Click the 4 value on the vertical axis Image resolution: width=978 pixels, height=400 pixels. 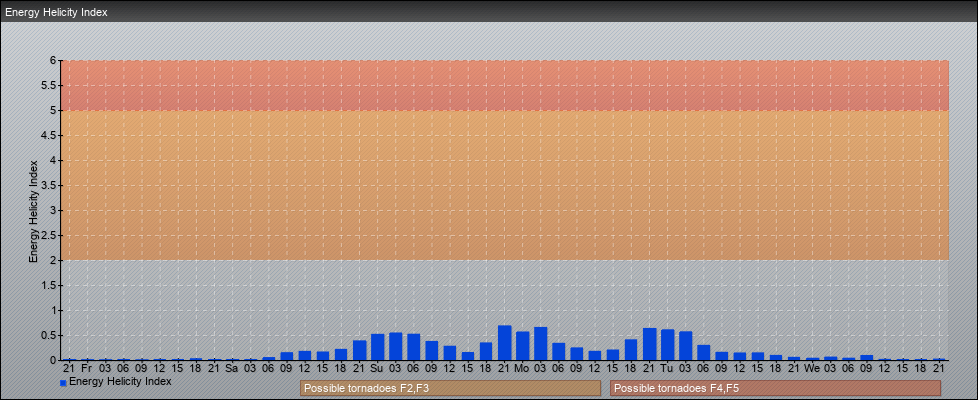coord(54,160)
